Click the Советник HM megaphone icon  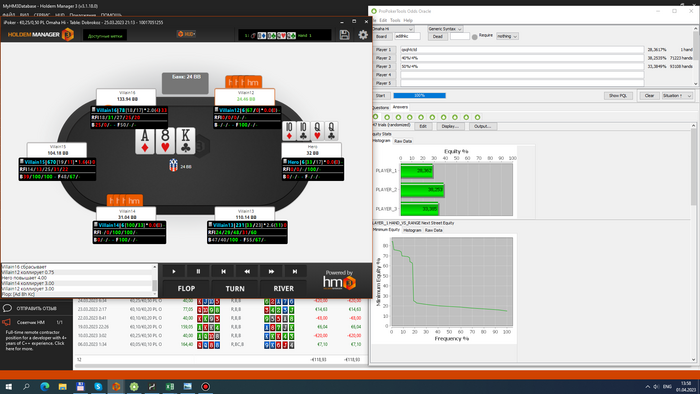[x=7, y=322]
